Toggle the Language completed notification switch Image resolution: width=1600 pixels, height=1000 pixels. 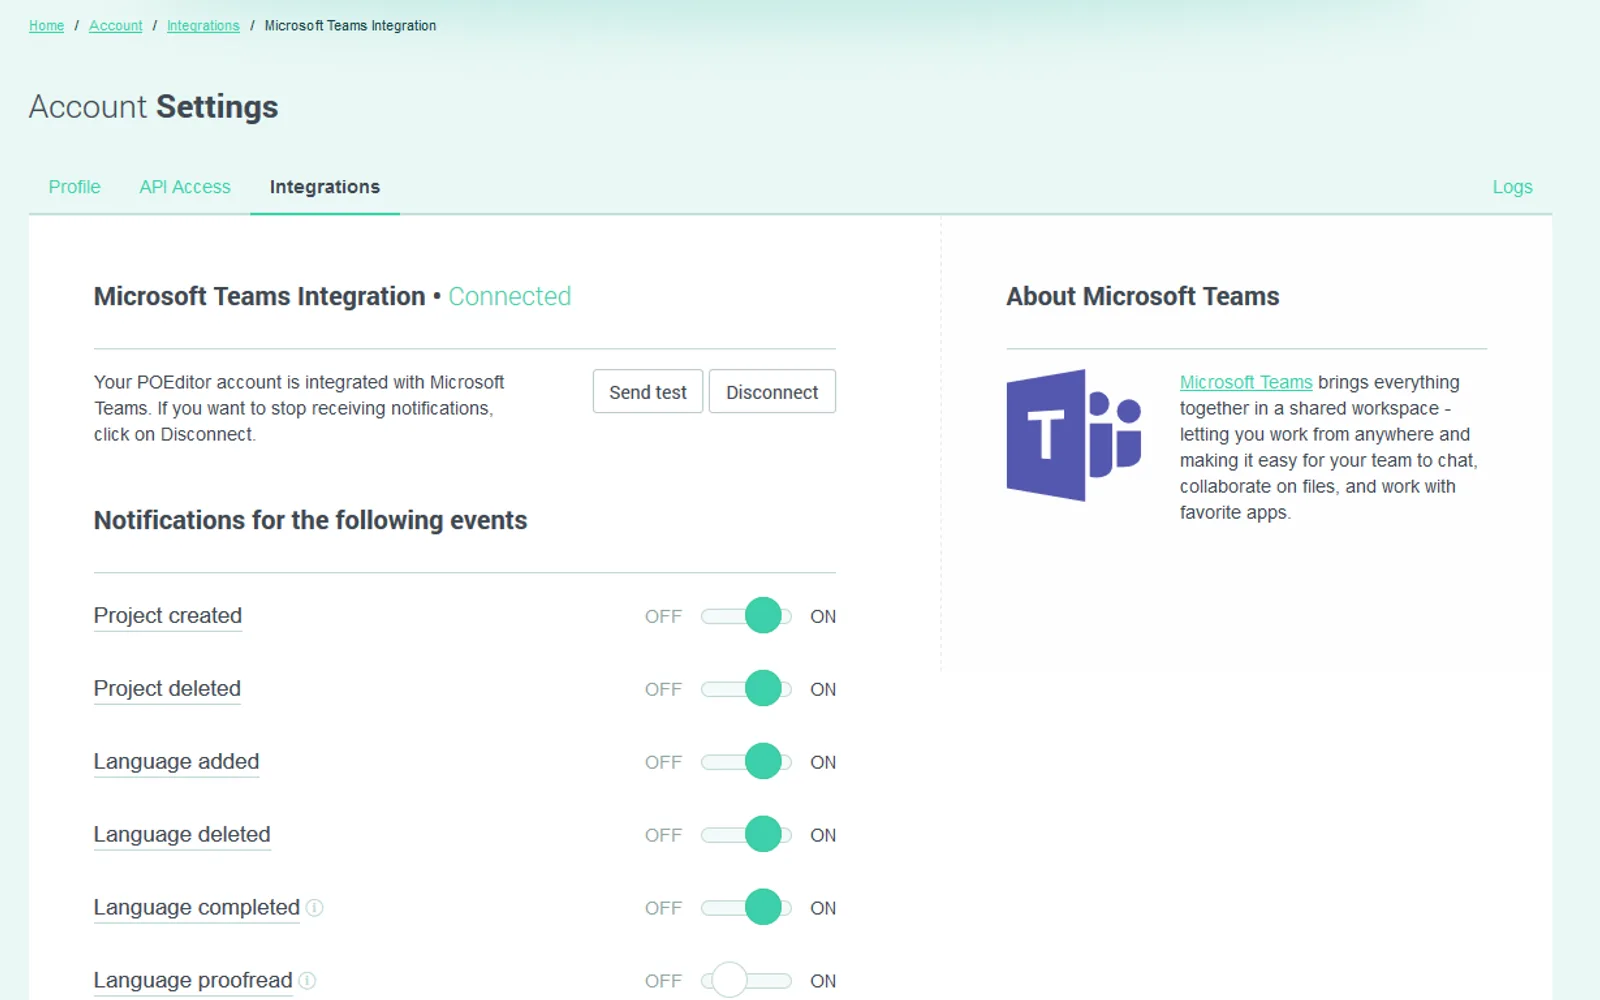746,908
